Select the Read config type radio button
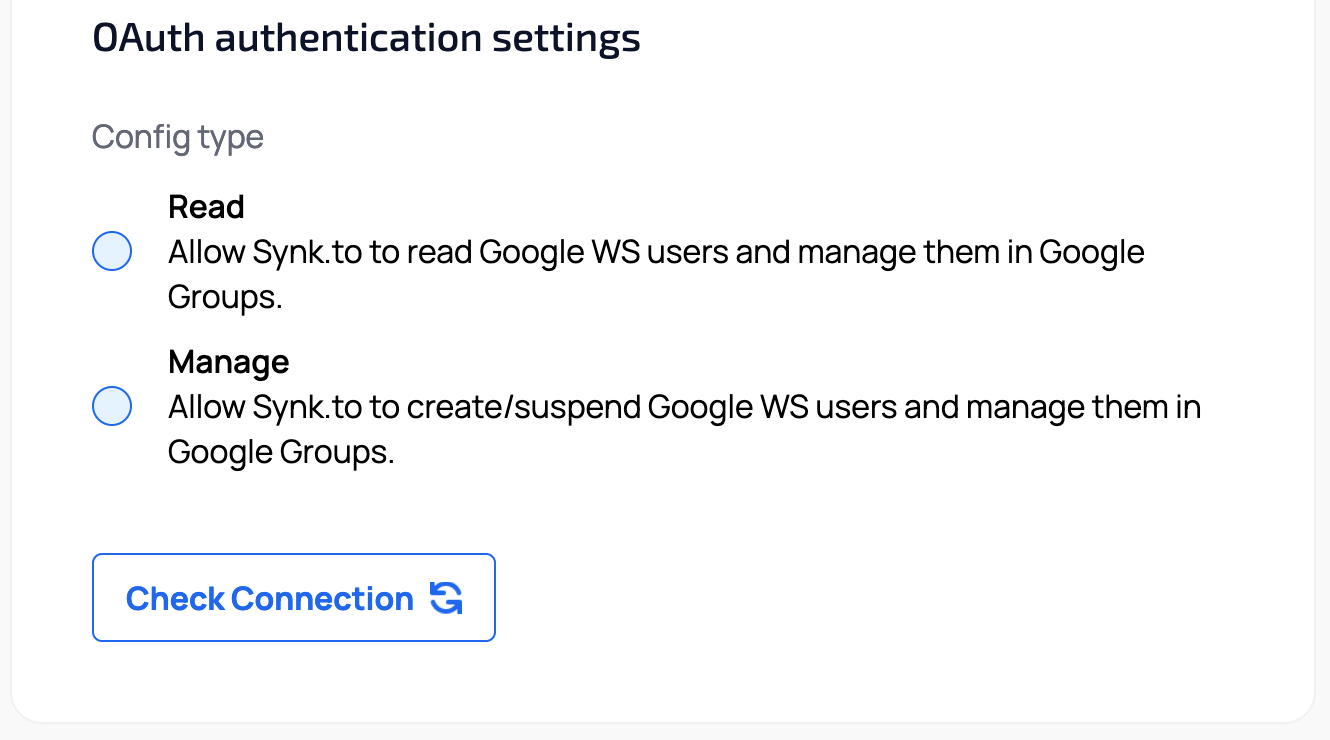 (112, 251)
